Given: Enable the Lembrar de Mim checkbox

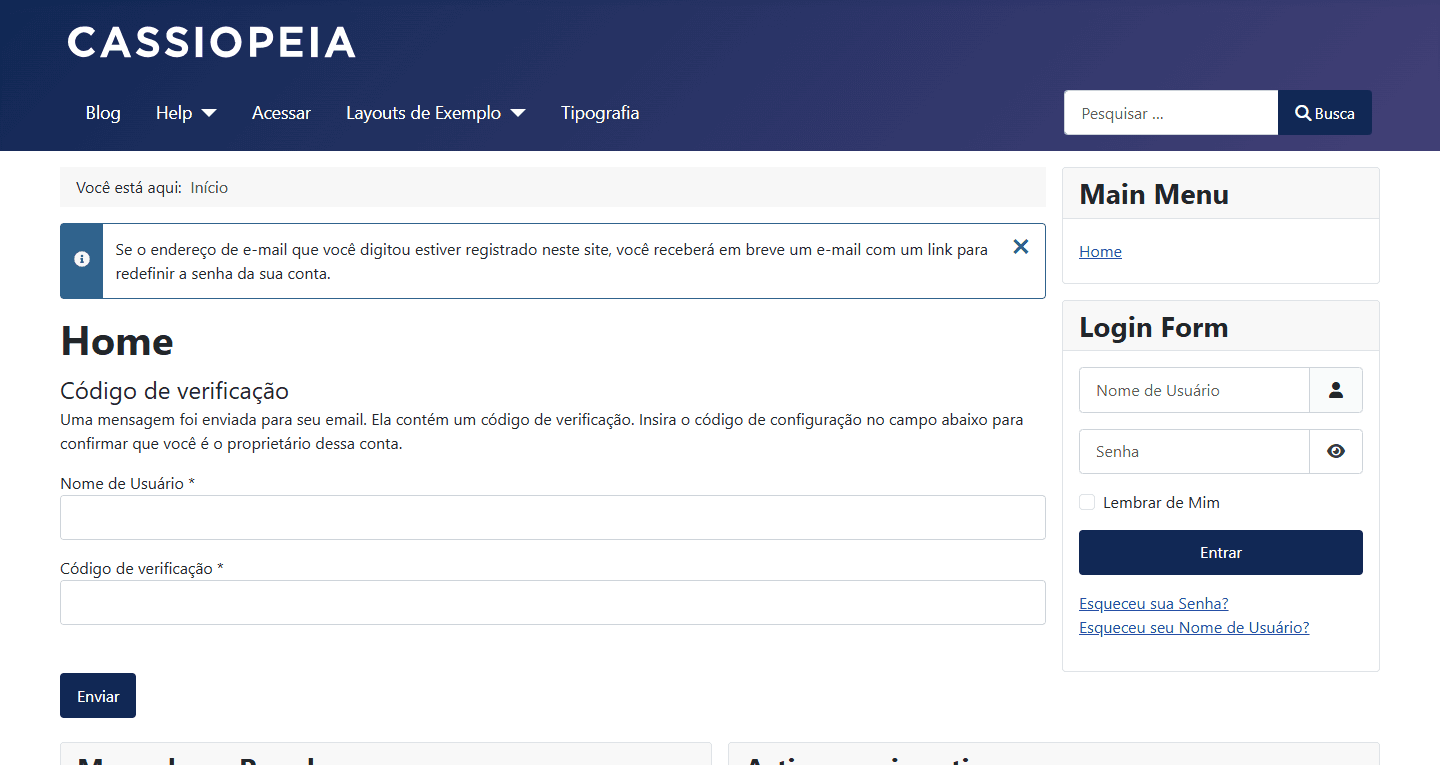Looking at the screenshot, I should (1087, 502).
